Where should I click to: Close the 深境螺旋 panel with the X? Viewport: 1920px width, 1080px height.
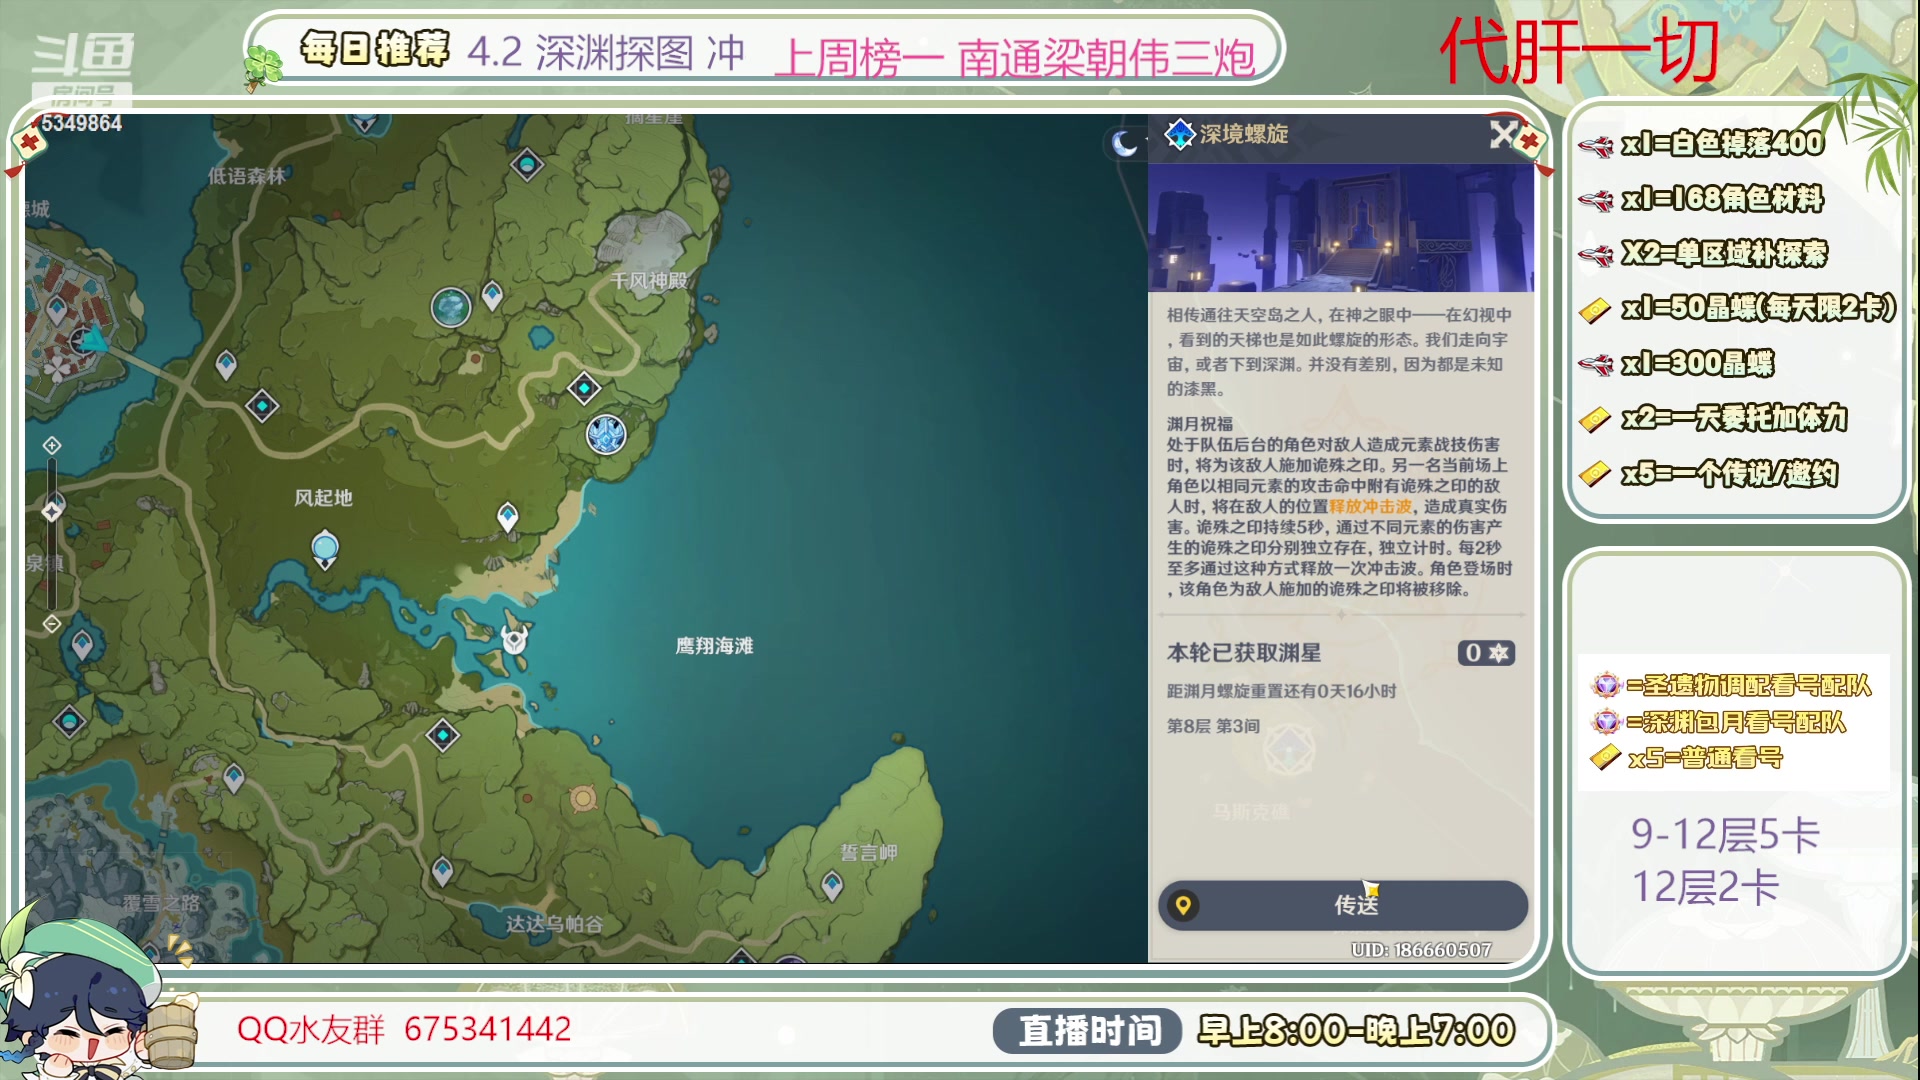(1502, 134)
